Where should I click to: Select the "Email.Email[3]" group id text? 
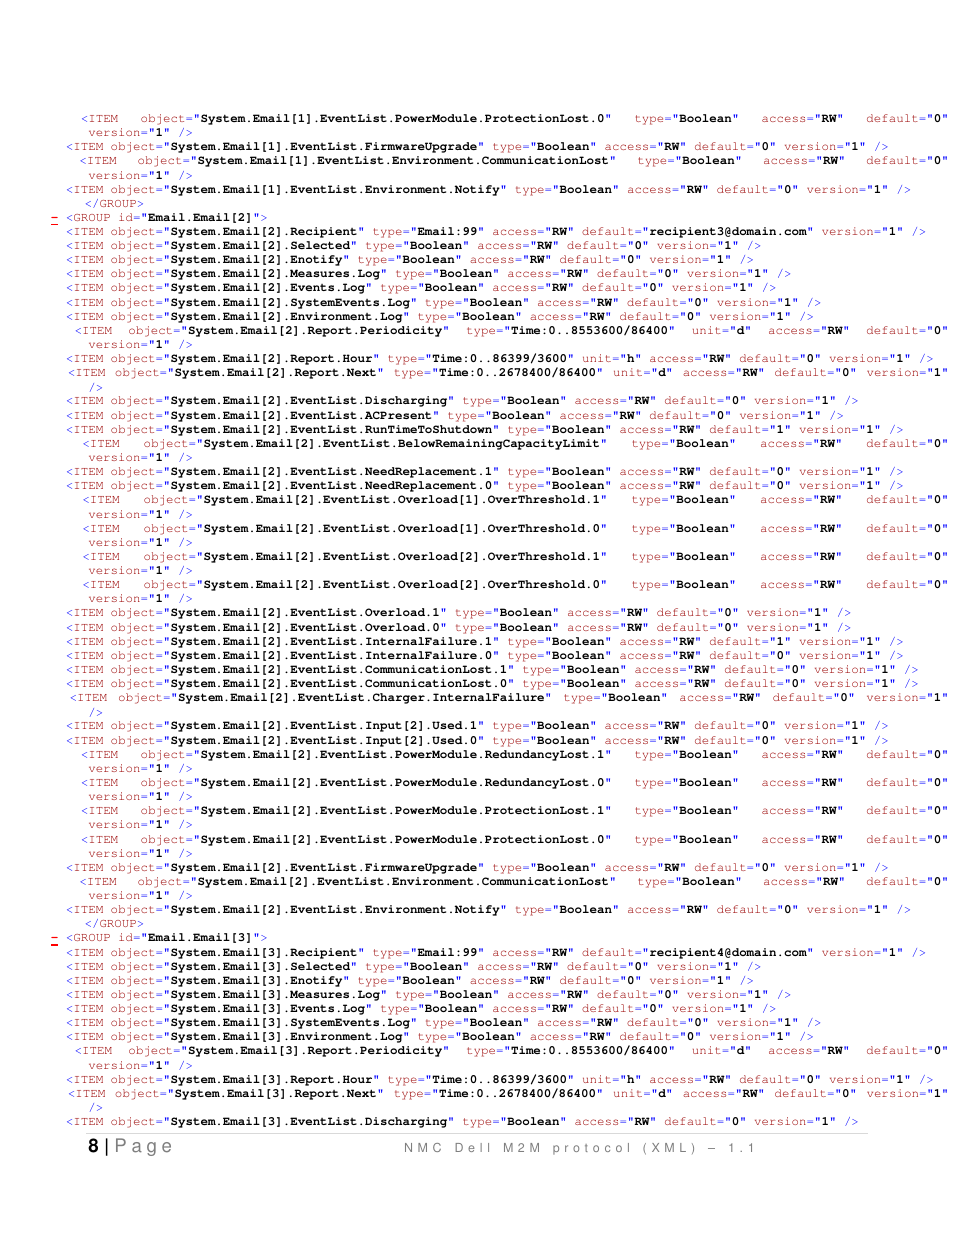[x=200, y=938]
